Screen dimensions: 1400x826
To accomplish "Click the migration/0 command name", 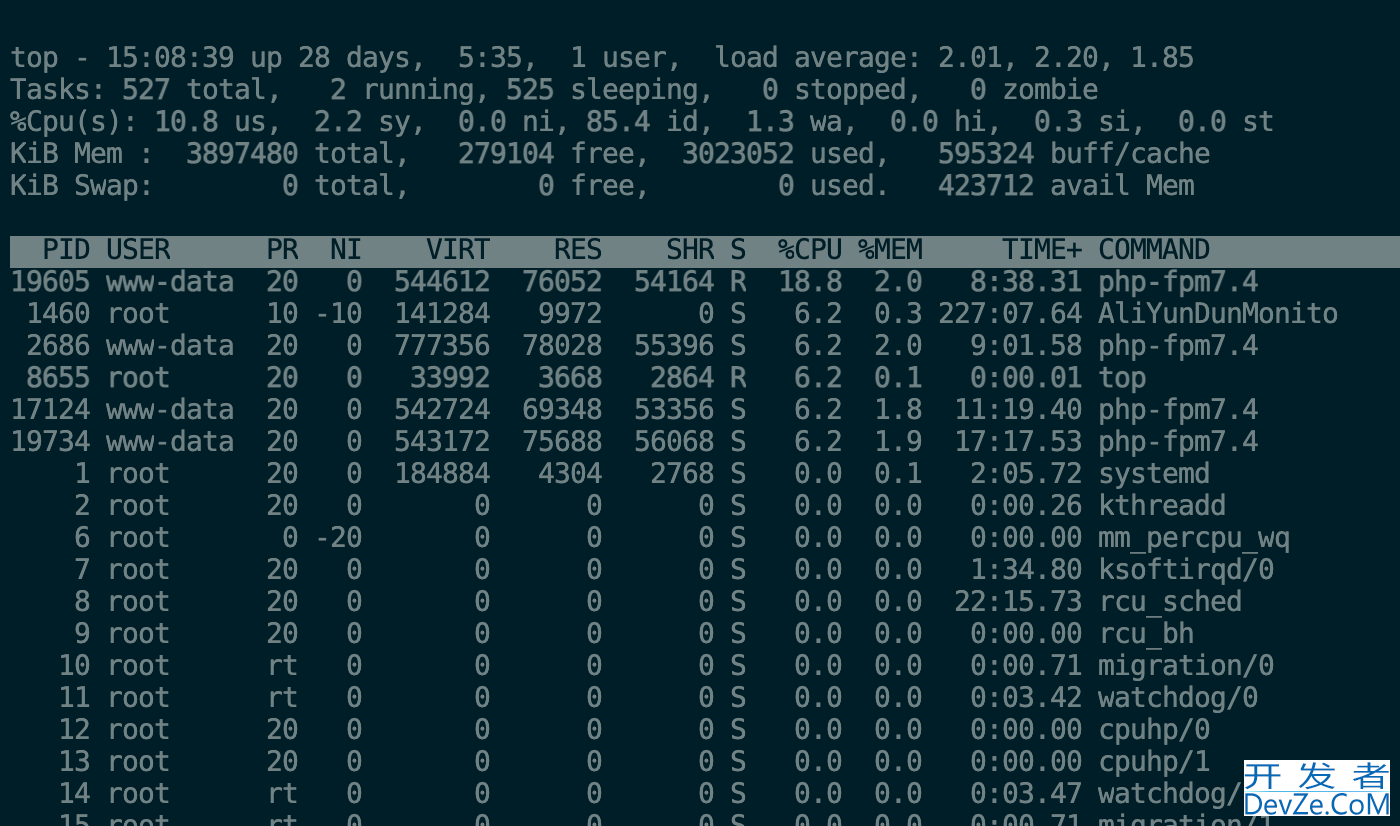I will 1186,666.
